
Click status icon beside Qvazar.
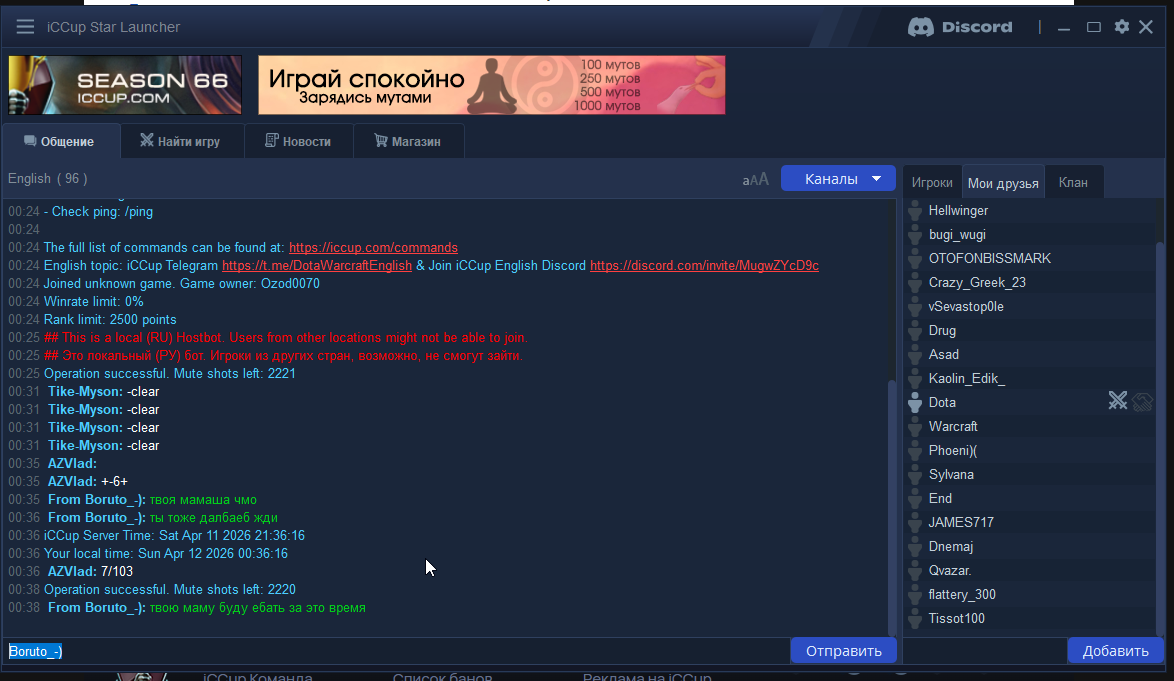tap(915, 570)
